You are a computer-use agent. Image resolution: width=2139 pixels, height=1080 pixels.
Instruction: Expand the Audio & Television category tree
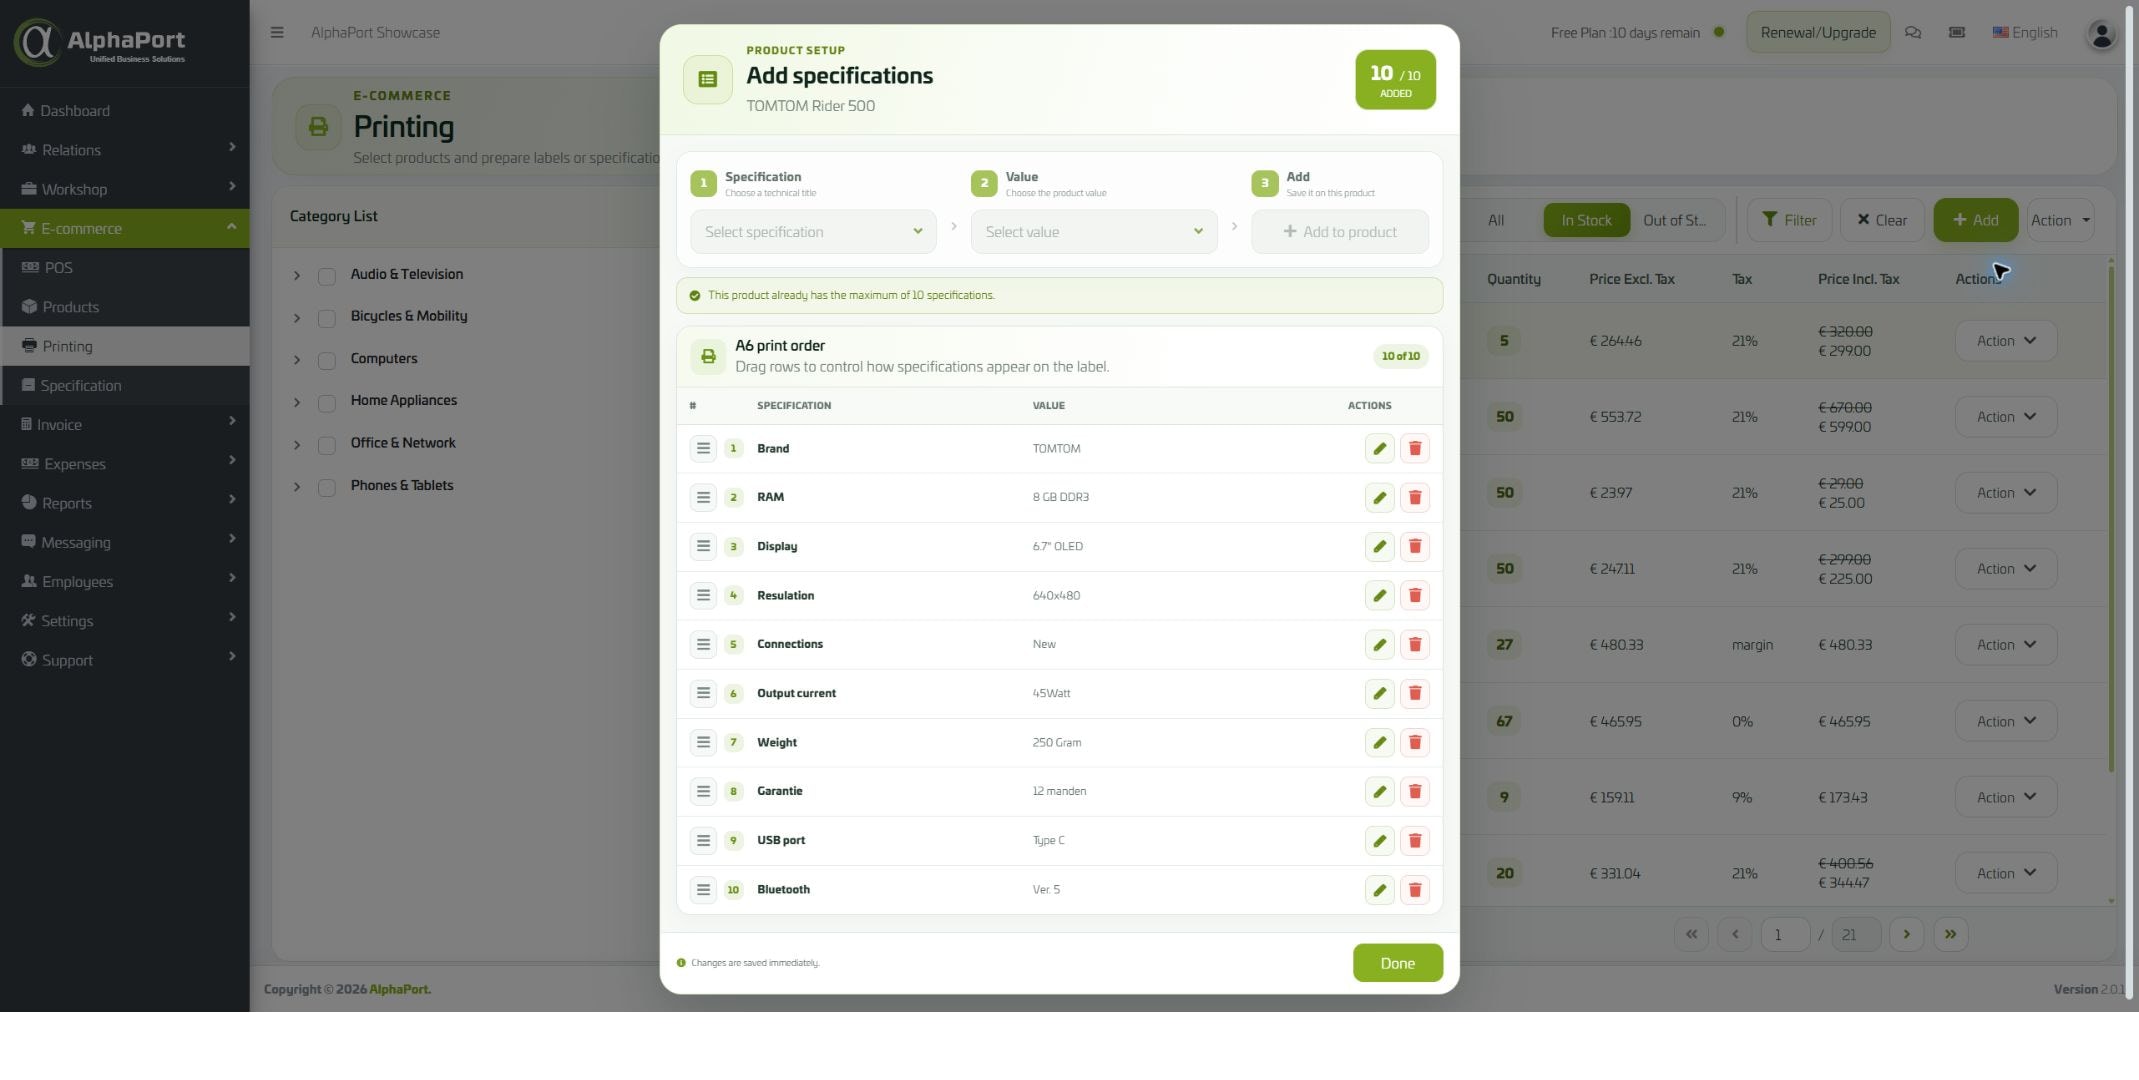pos(296,275)
